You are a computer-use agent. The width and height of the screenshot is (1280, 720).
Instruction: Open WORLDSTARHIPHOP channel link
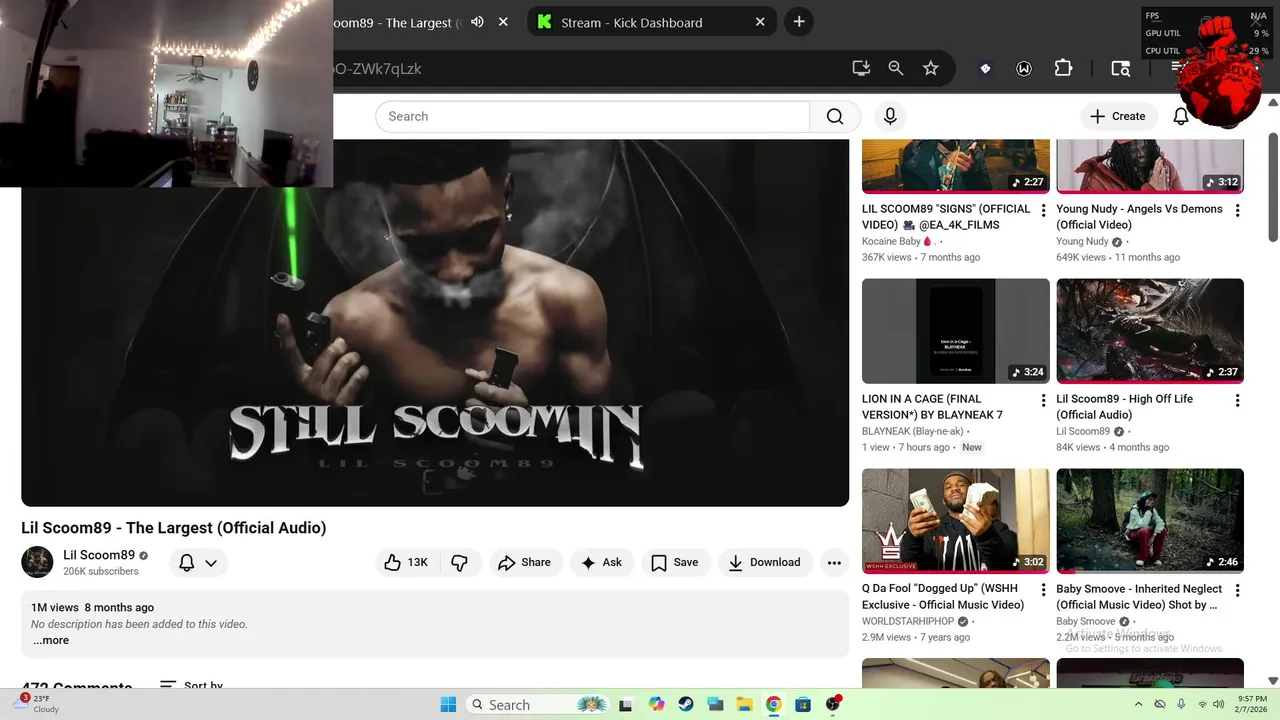(908, 621)
